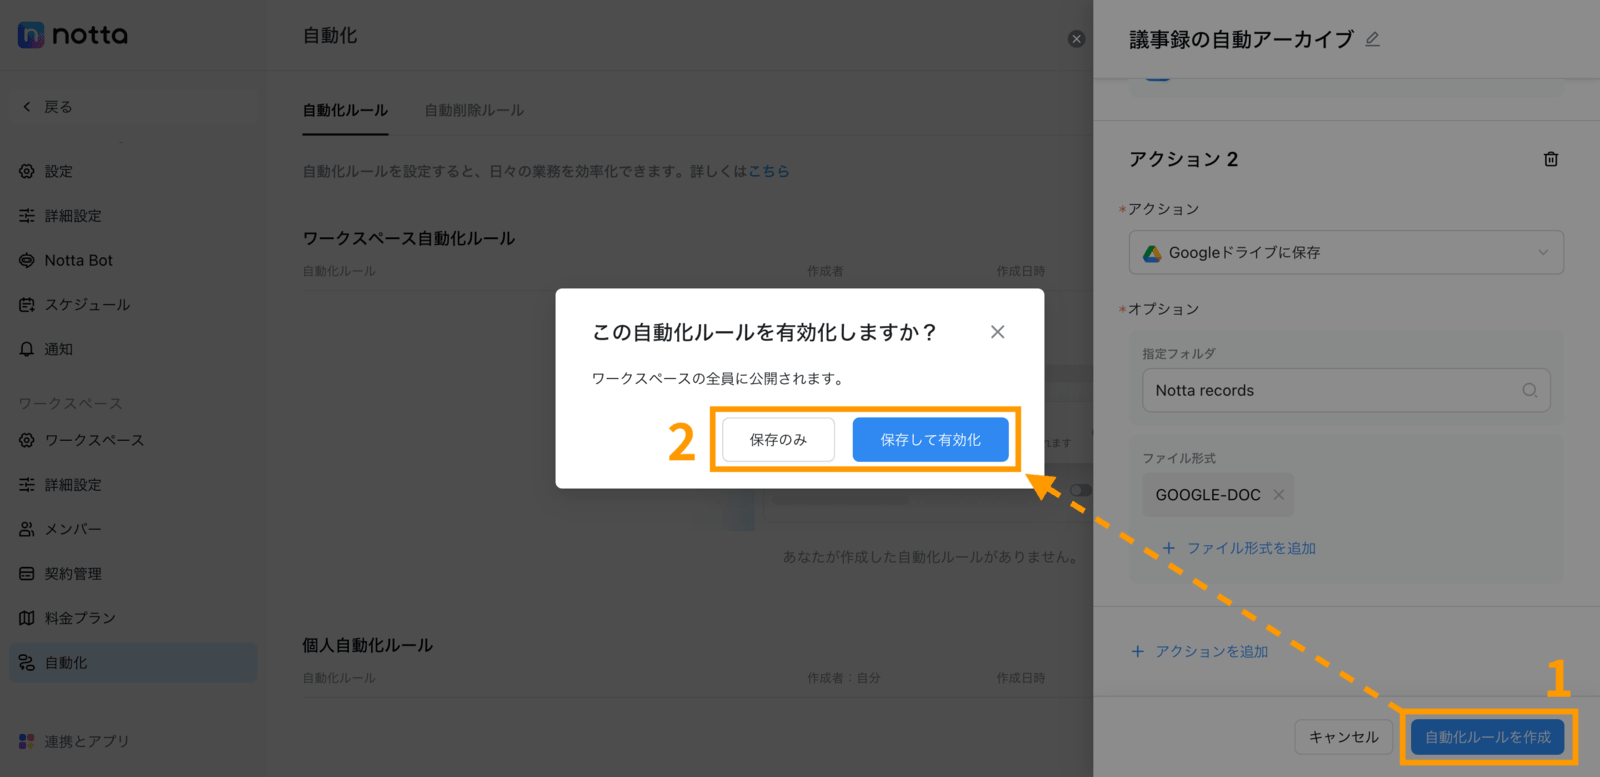This screenshot has height=777, width=1600.
Task: Click 作成者：自分 column header
Action: click(844, 678)
